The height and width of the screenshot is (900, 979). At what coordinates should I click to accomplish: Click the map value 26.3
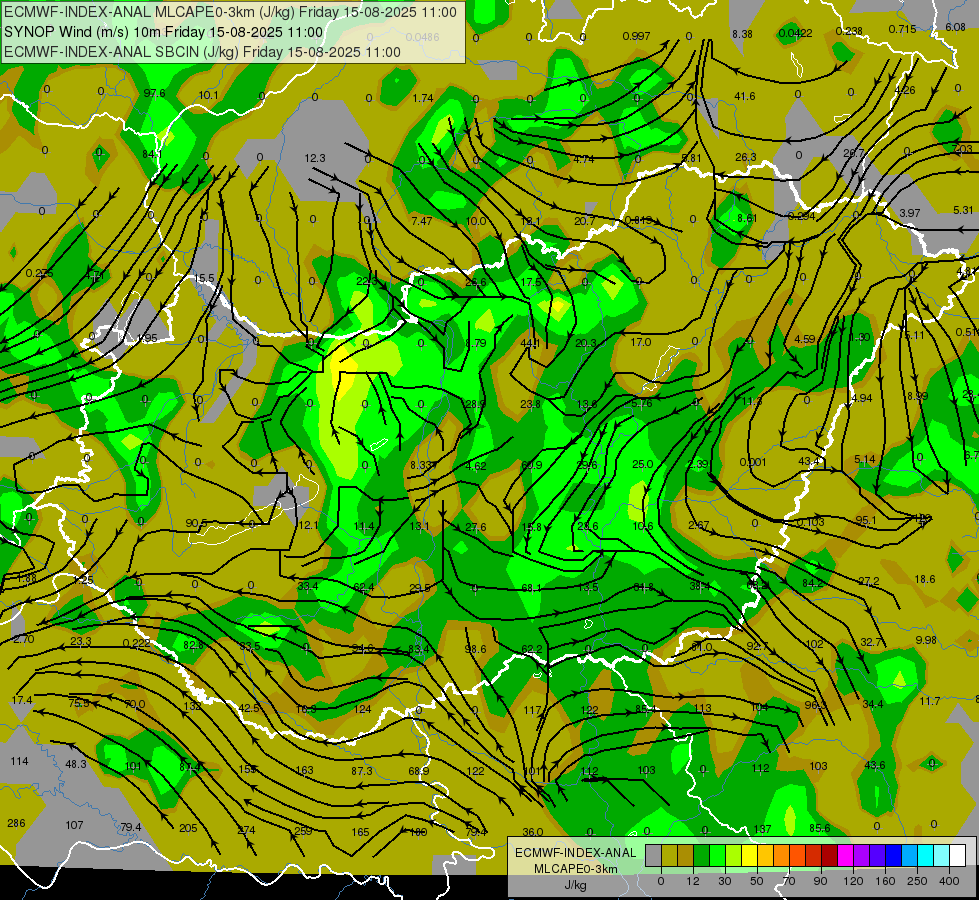click(x=745, y=157)
